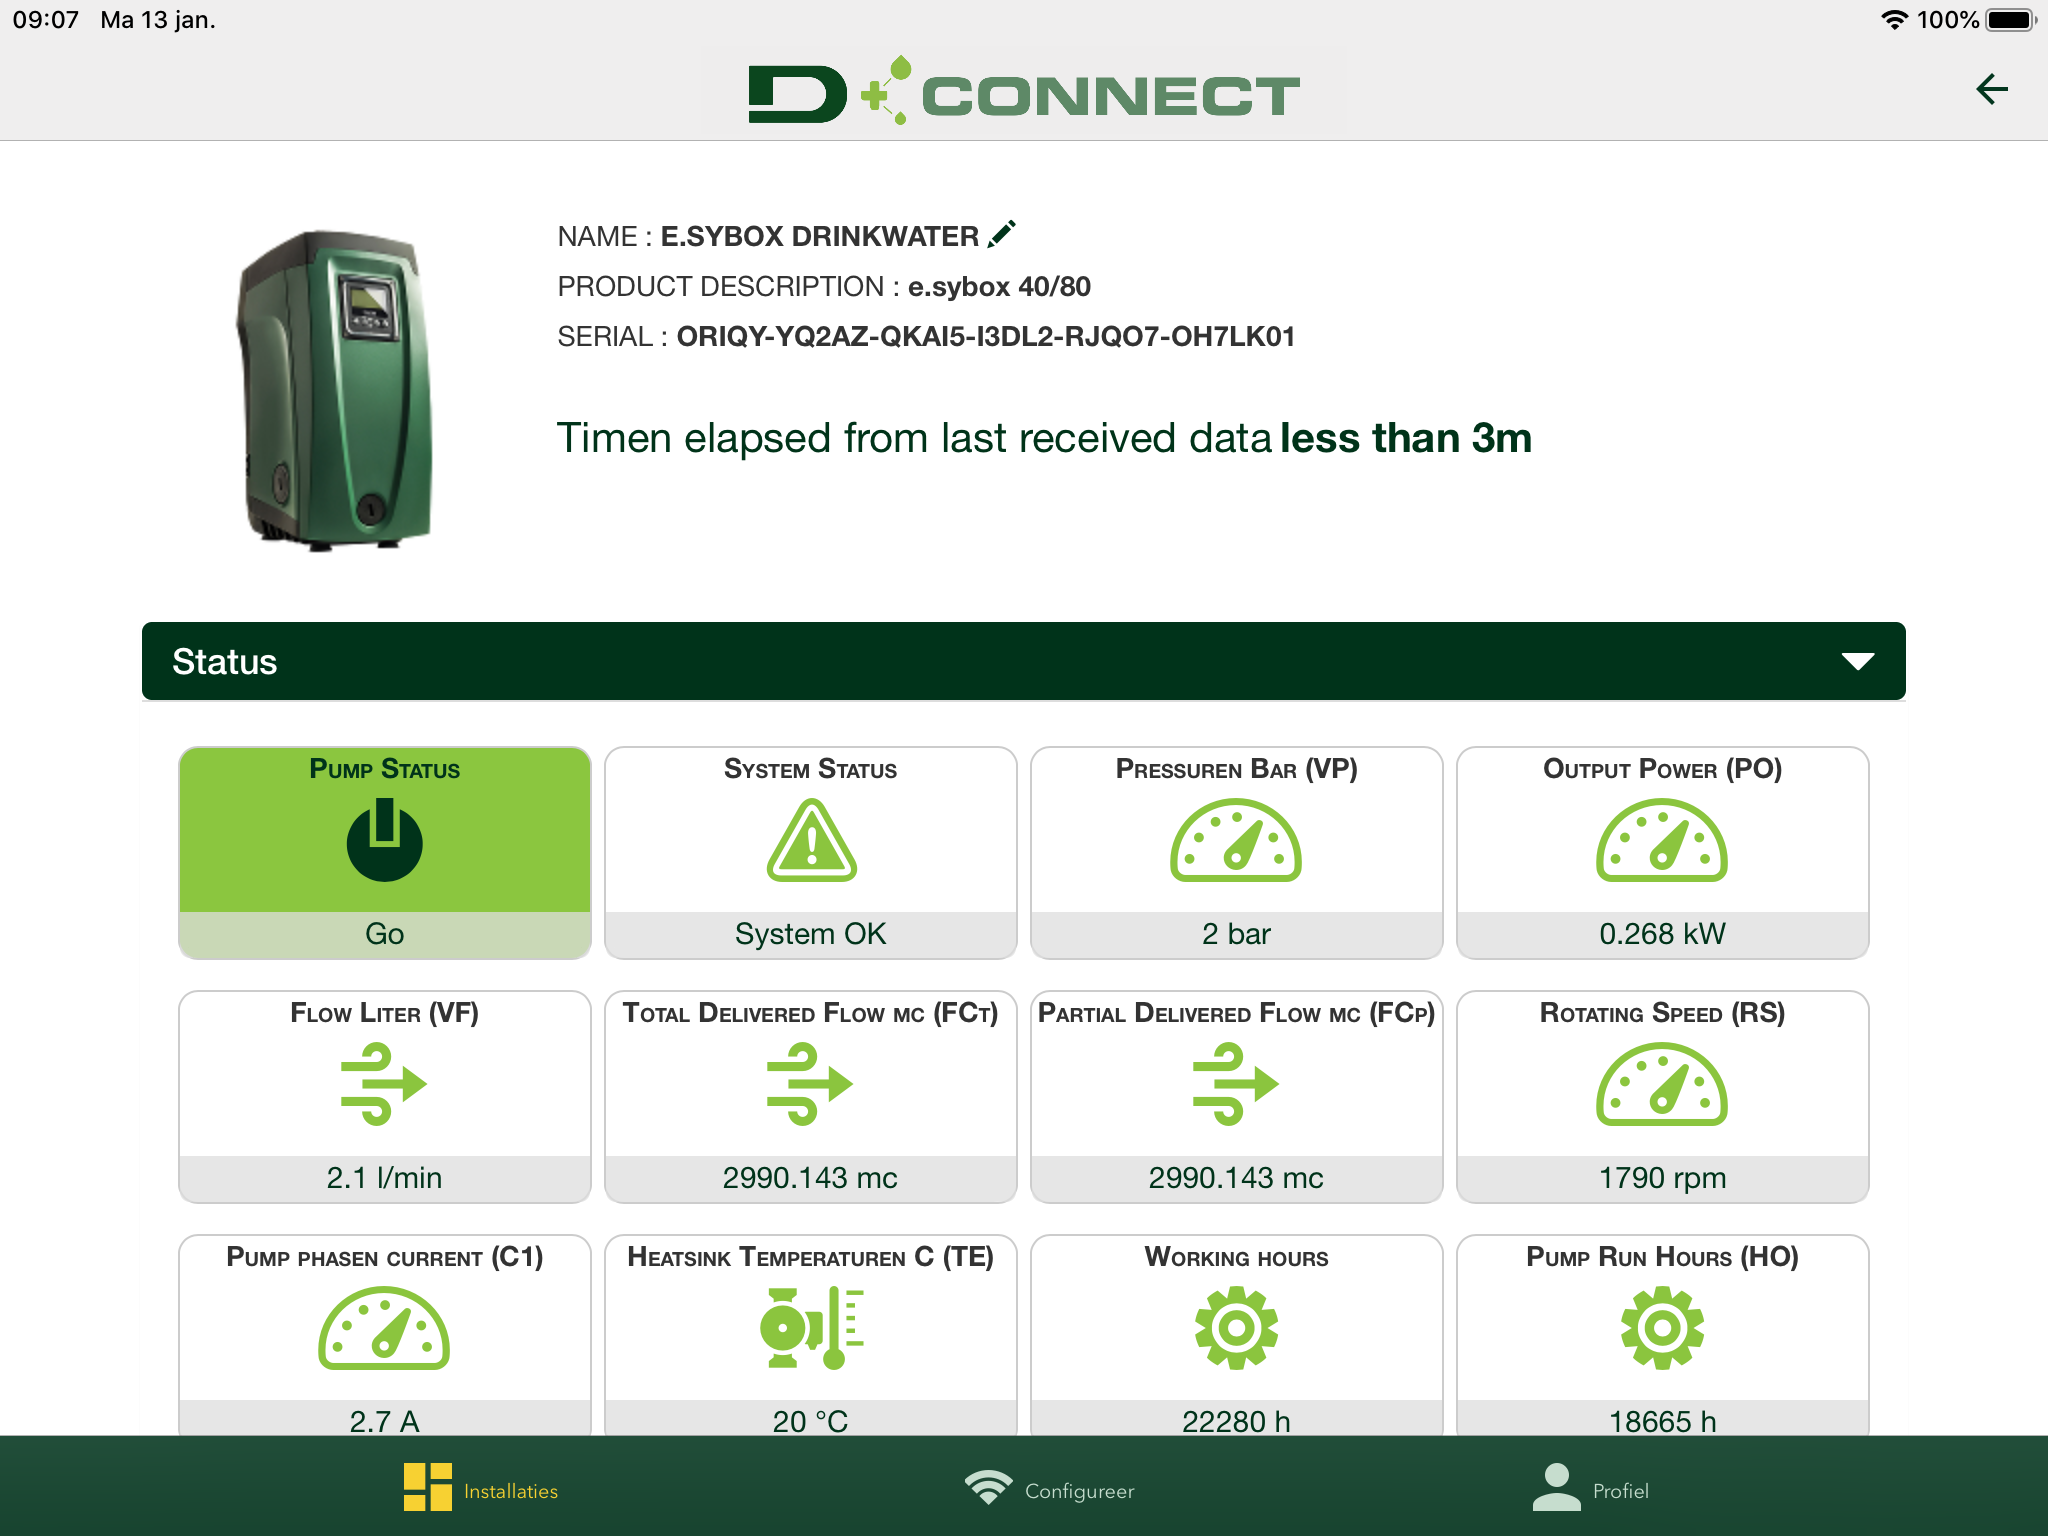Tap the Partial Delivered Flow (FCP) icon

click(1236, 1084)
